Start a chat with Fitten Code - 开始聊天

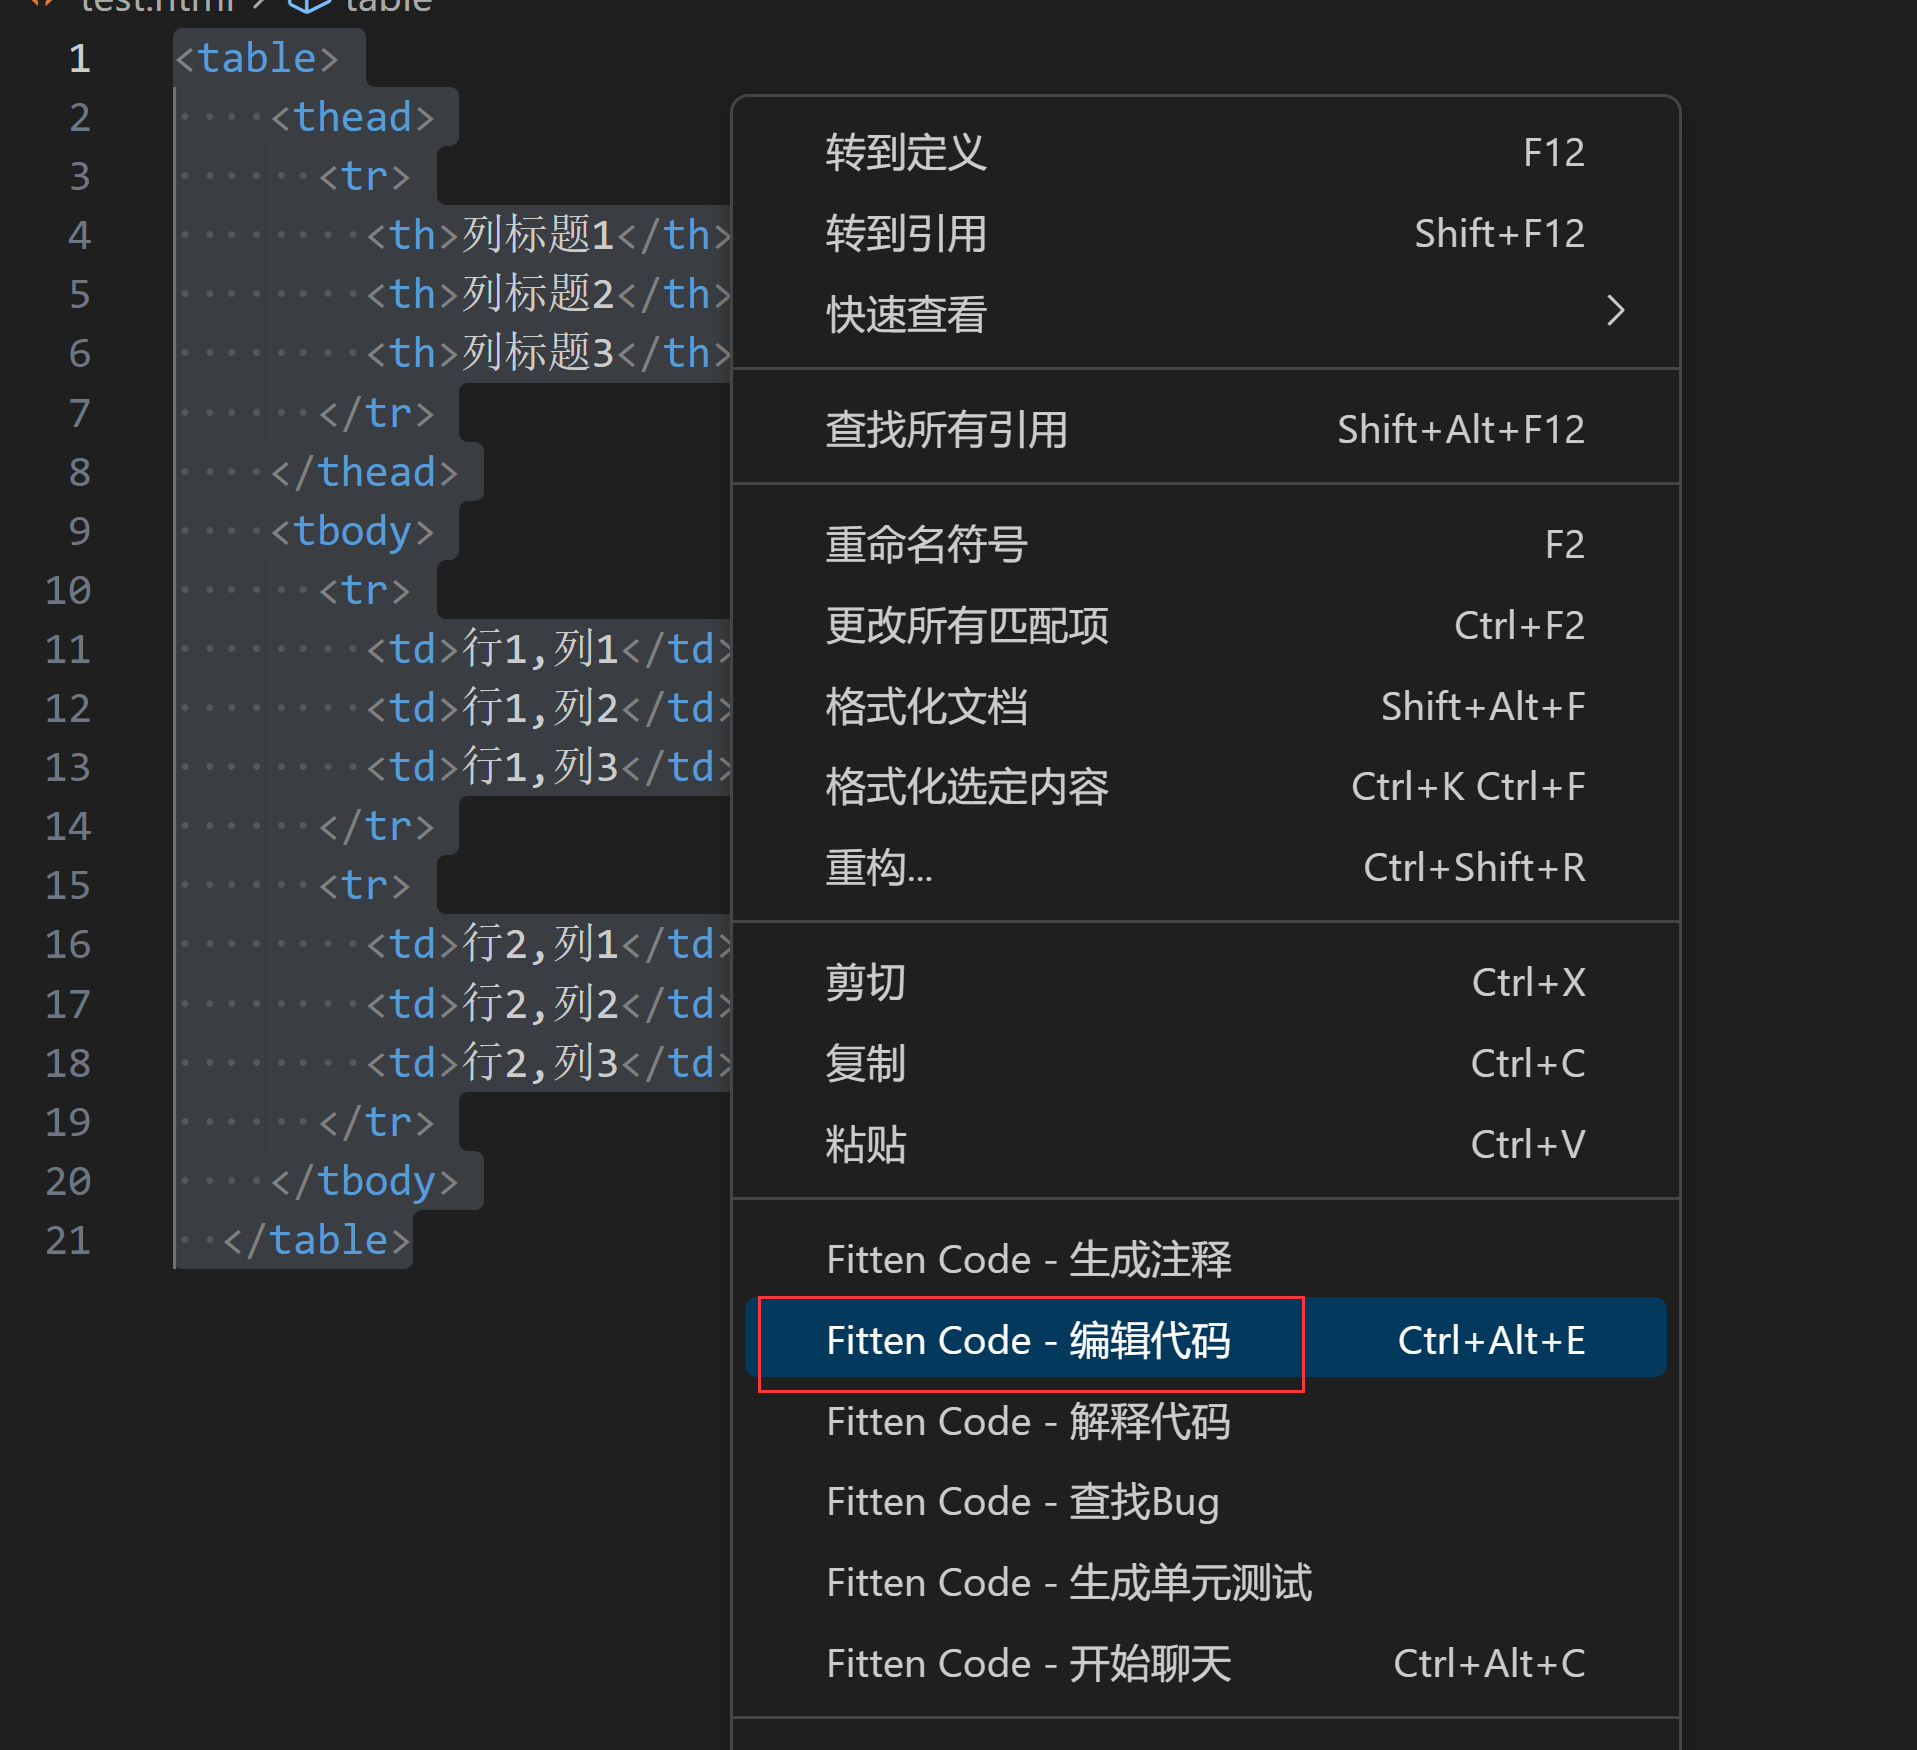[1030, 1662]
